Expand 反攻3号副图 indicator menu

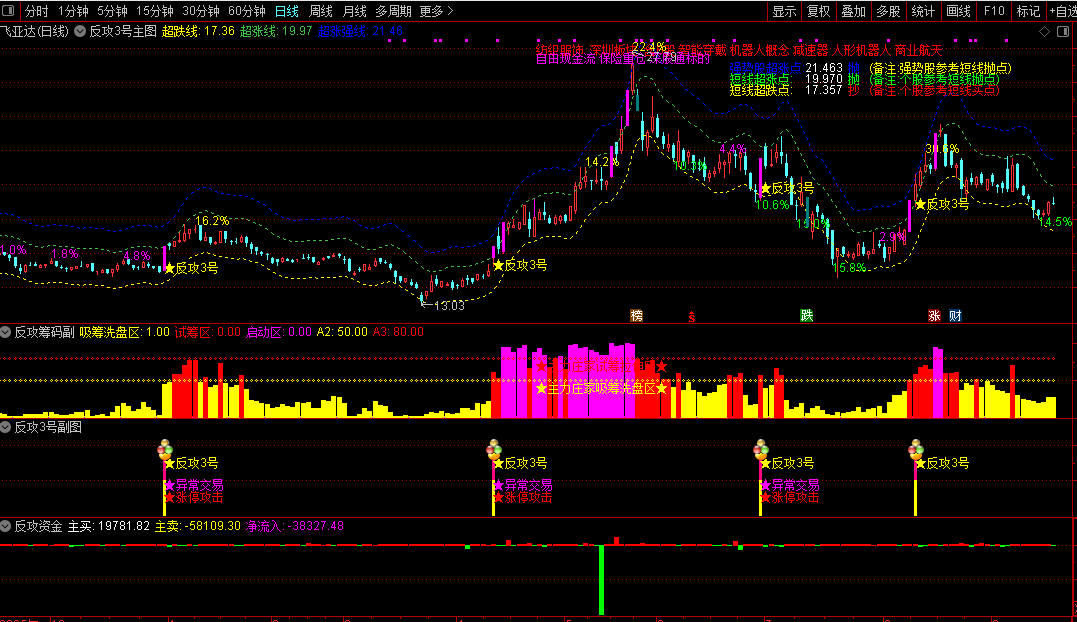(x=5, y=427)
